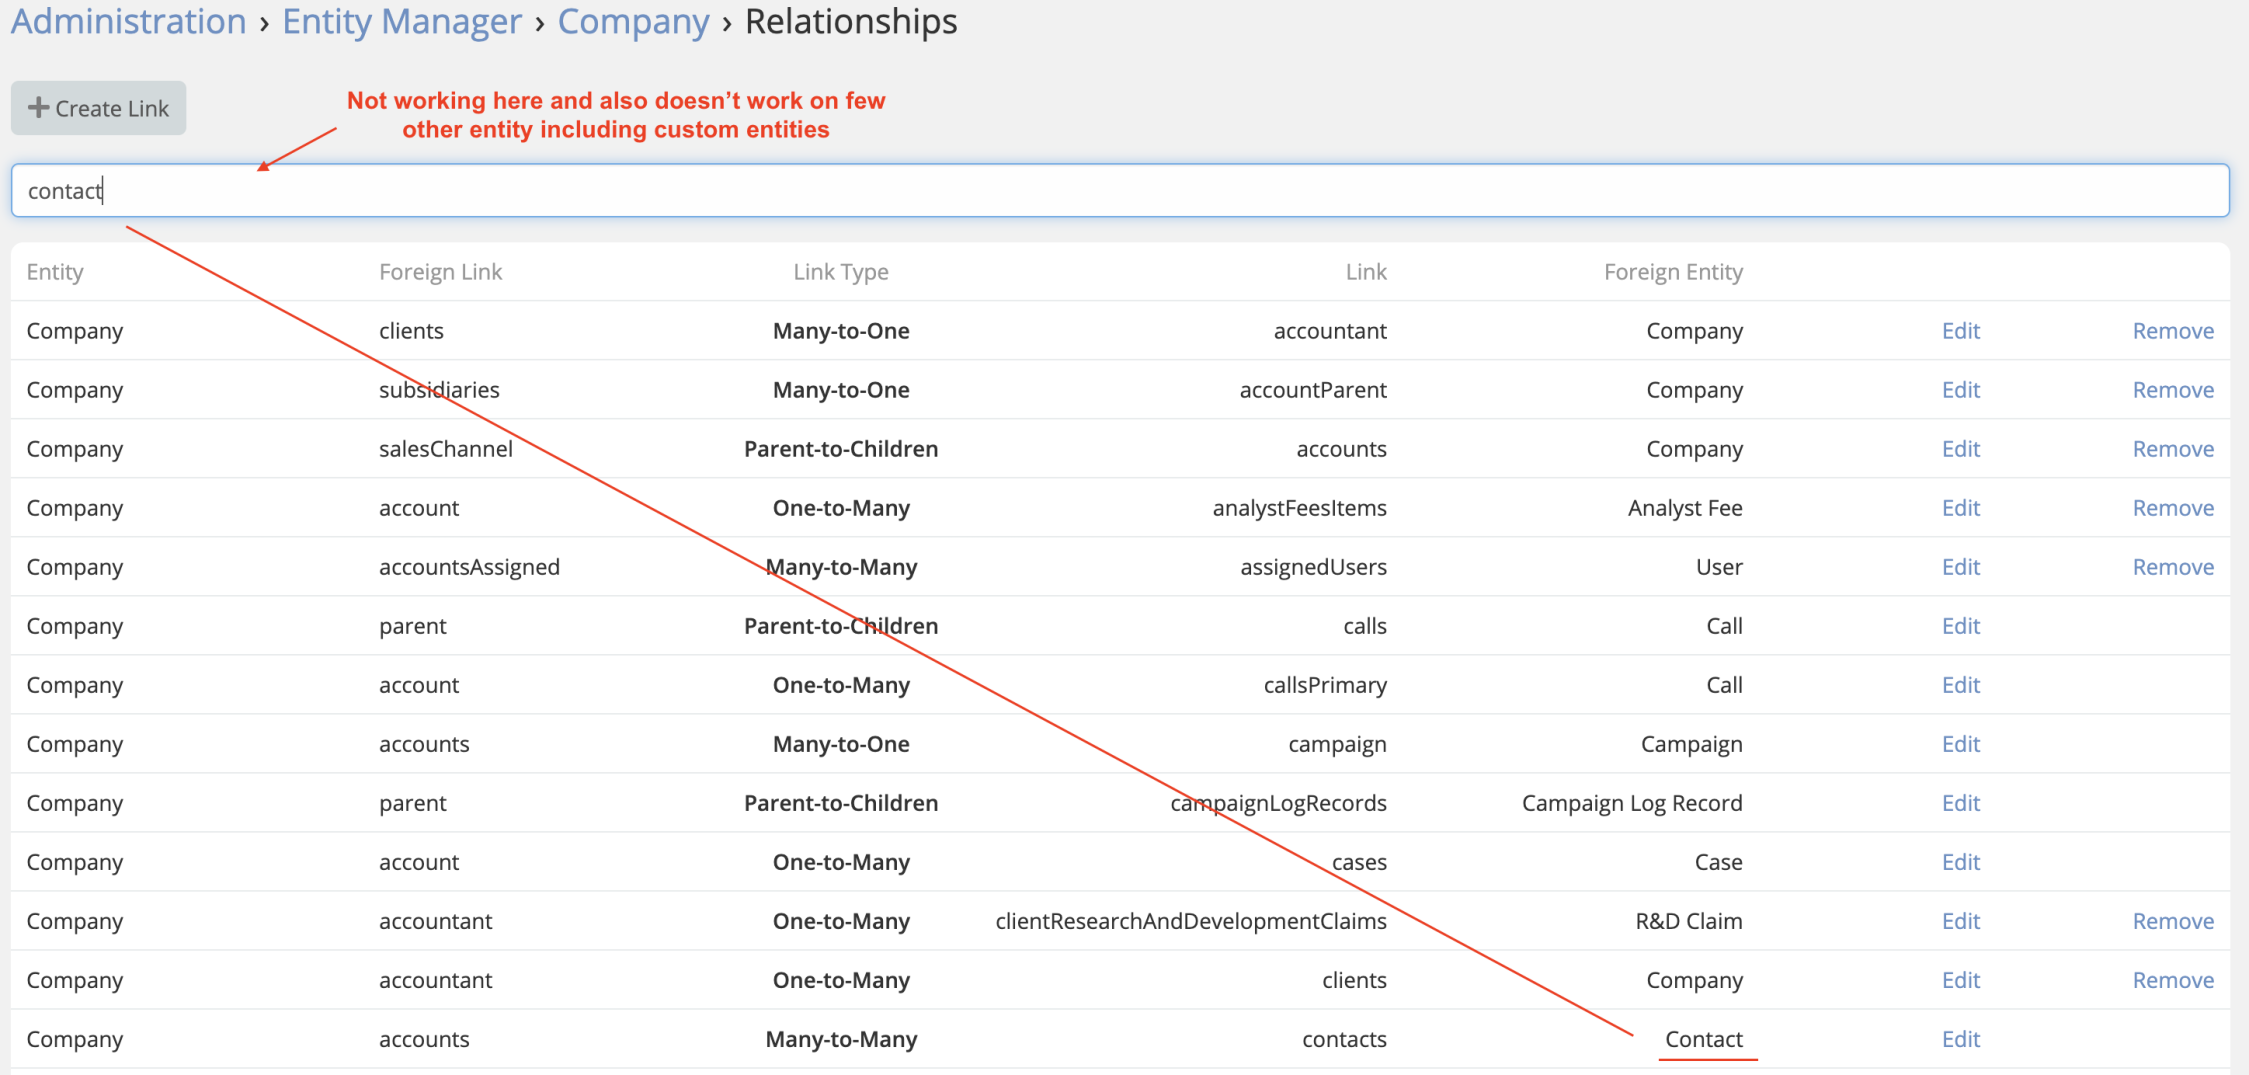Edit the accountParent relationship
This screenshot has width=2249, height=1075.
(1960, 390)
